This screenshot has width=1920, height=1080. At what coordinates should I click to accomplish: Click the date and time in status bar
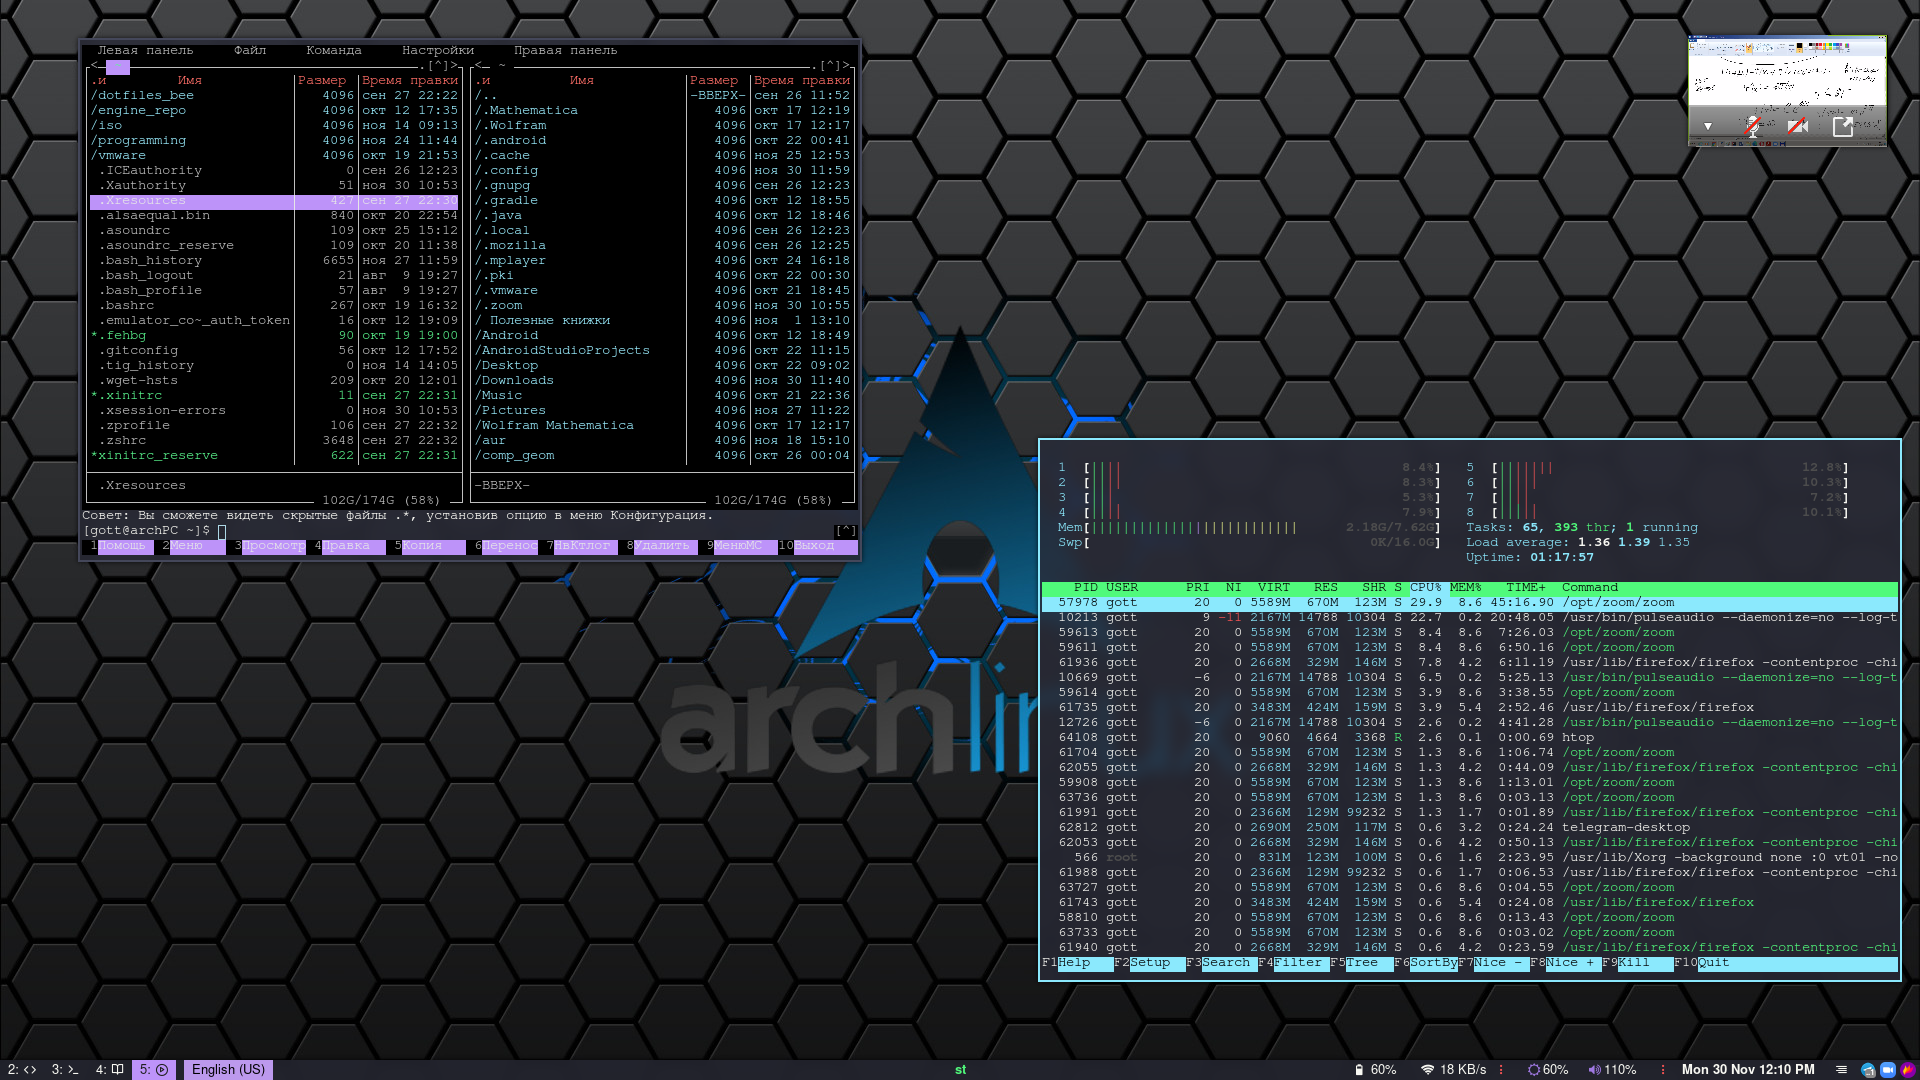(x=1748, y=1069)
